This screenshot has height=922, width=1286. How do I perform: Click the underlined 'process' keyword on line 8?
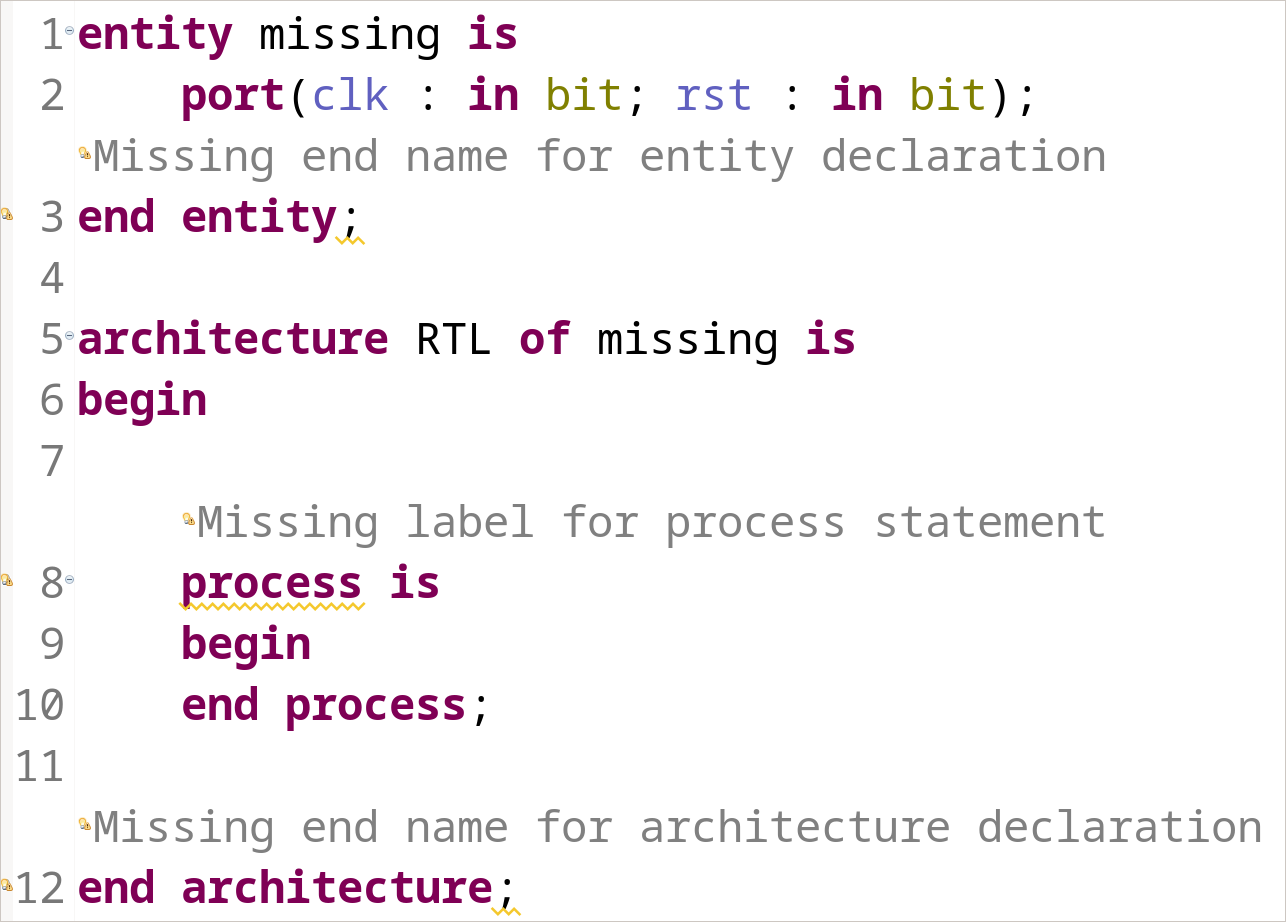pyautogui.click(x=271, y=584)
